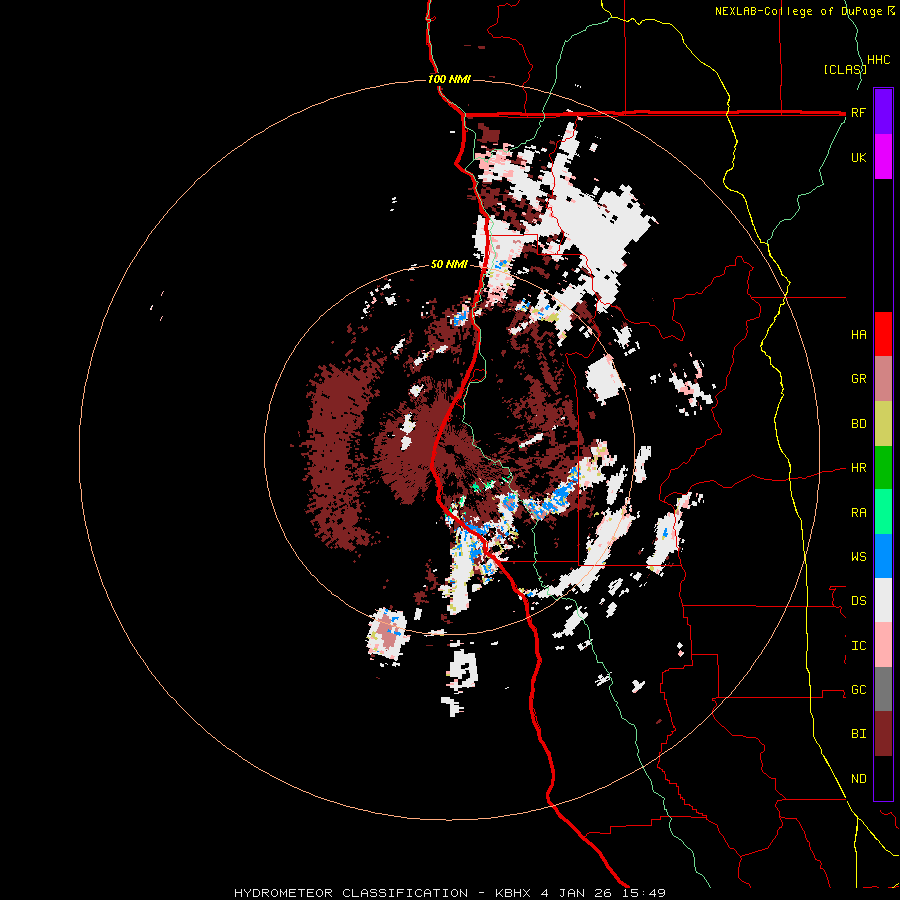Viewport: 900px width, 900px height.
Task: Click the BI legend label
Action: coord(858,734)
